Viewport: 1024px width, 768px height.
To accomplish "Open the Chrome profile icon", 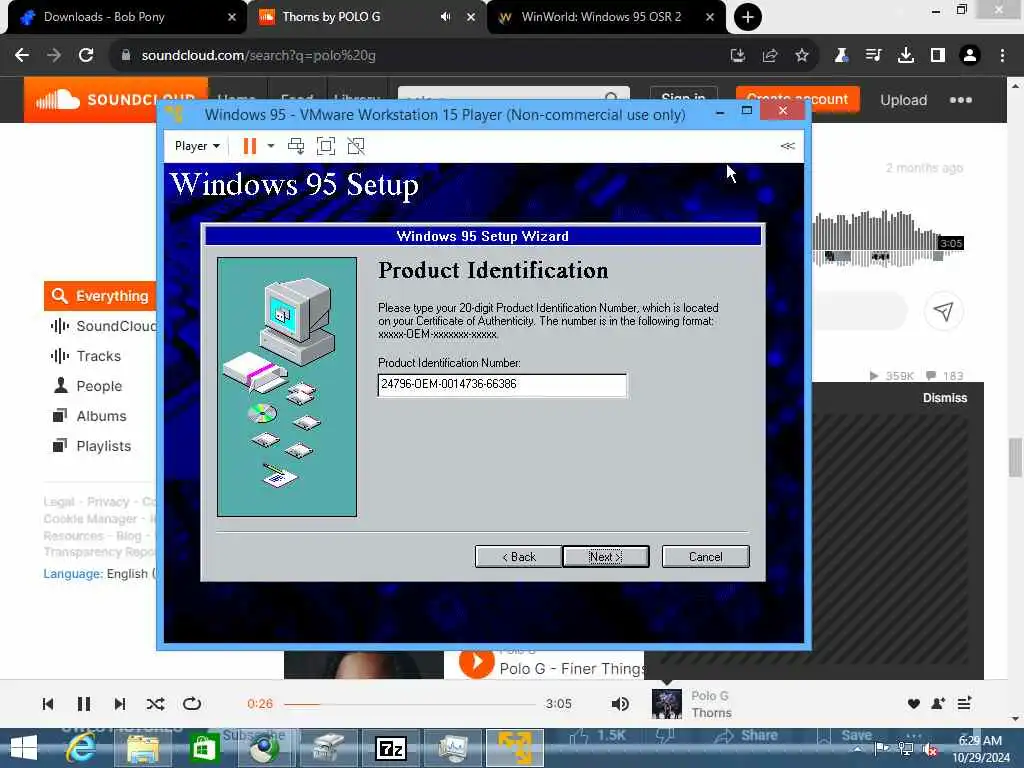I will coord(970,56).
